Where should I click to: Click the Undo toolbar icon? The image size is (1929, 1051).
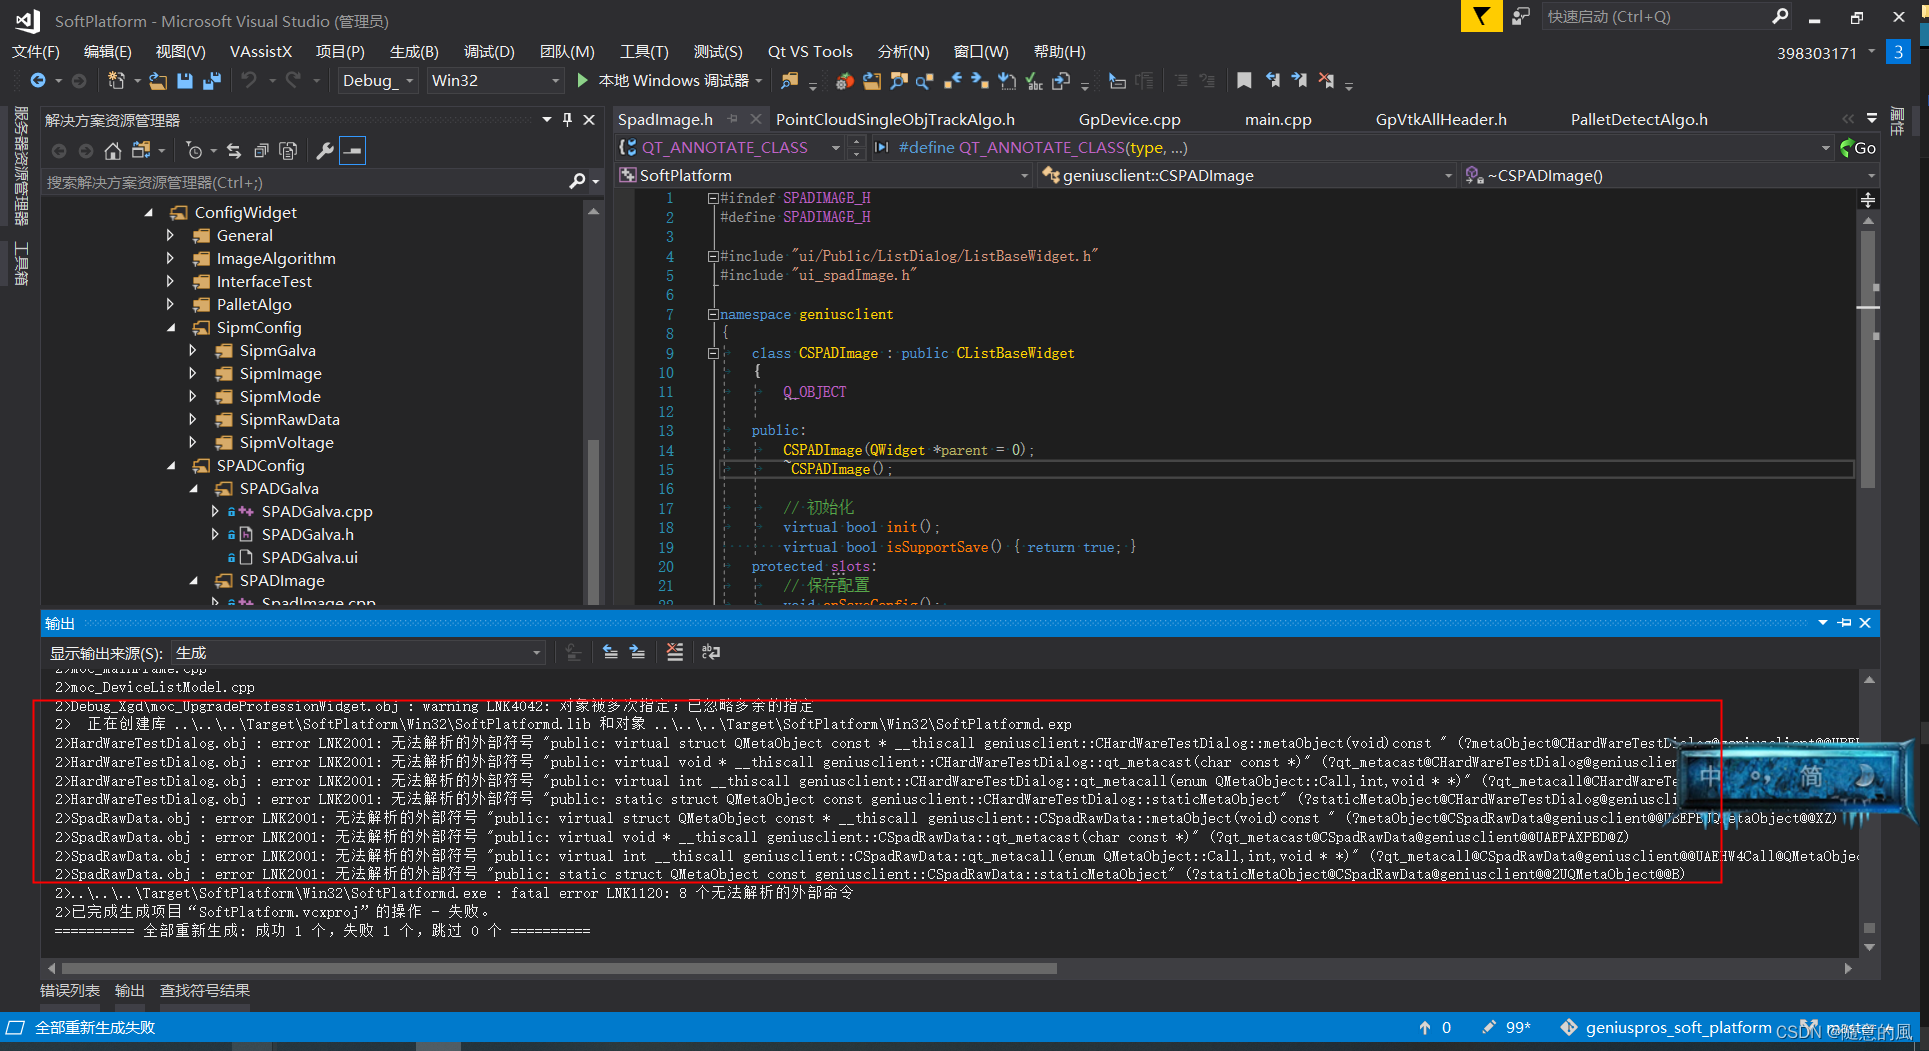249,81
